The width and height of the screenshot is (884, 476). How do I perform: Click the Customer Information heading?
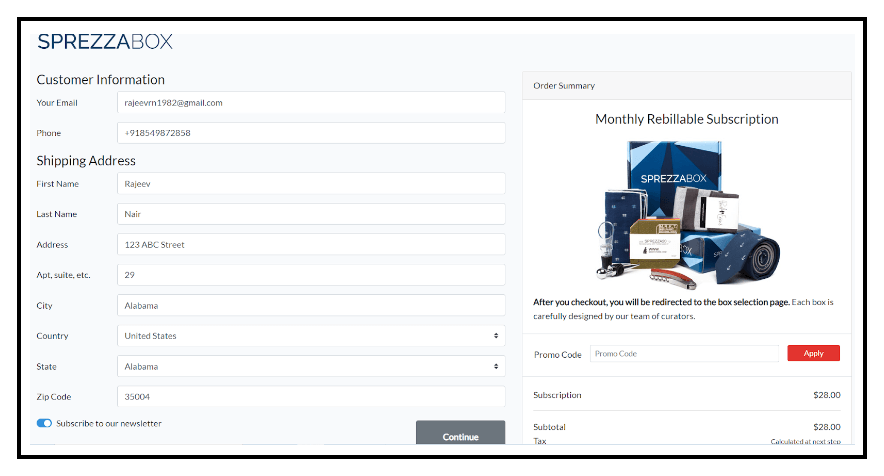[101, 80]
